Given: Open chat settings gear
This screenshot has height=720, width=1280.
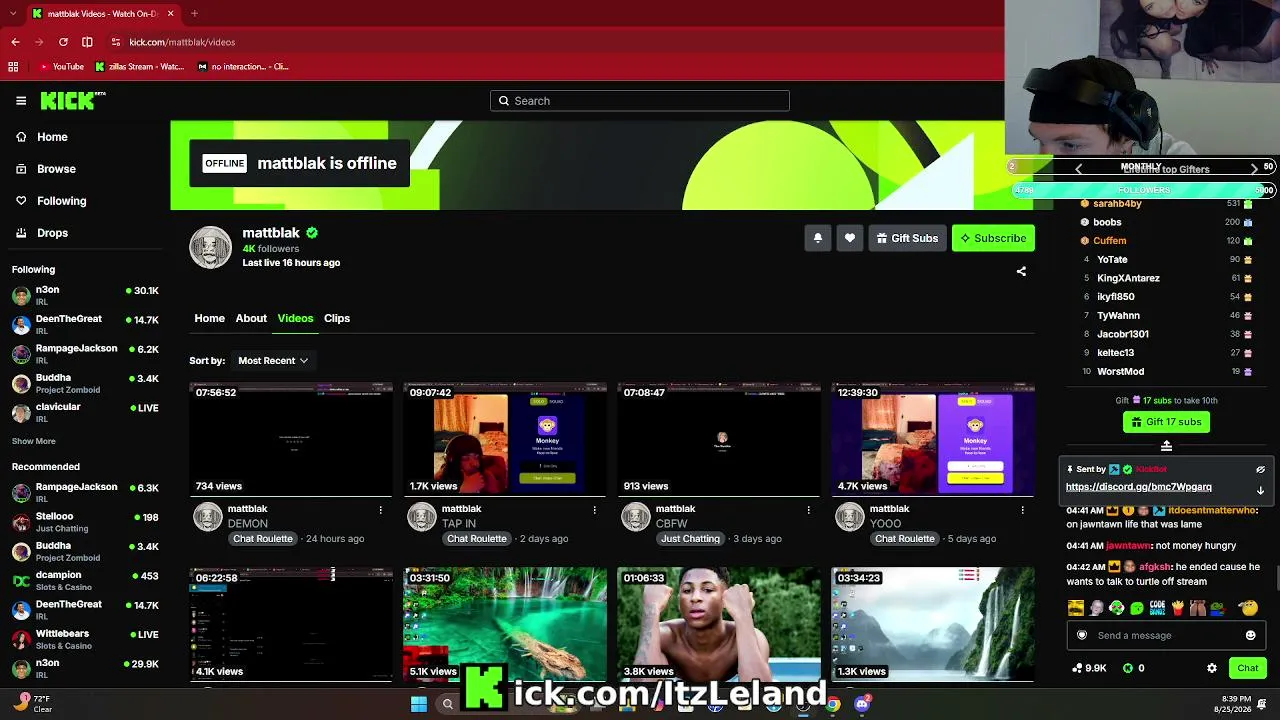Looking at the screenshot, I should tap(1212, 668).
